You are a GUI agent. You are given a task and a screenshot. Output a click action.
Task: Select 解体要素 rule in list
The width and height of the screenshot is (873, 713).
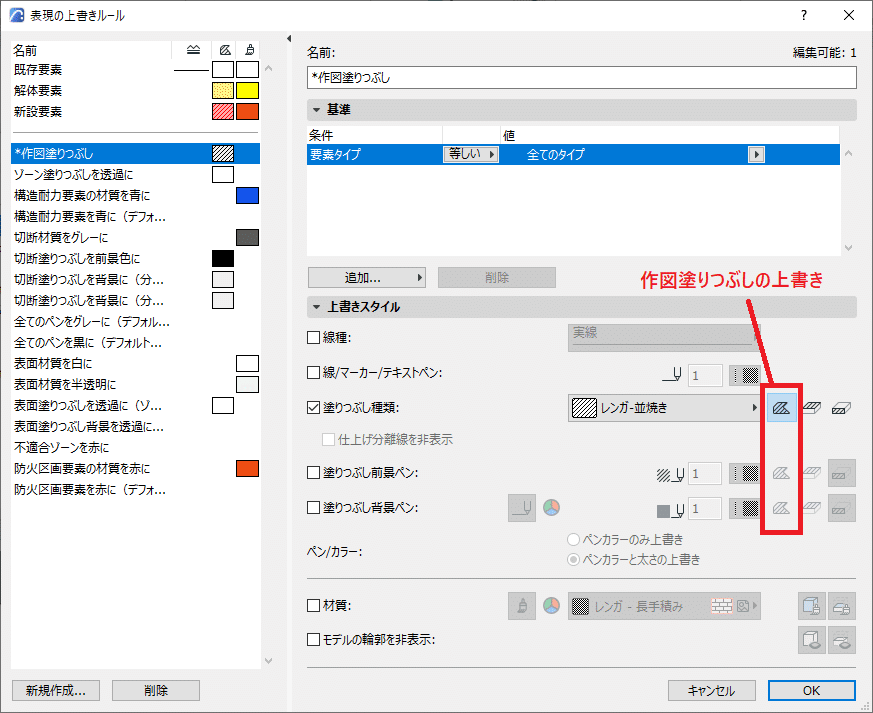(x=135, y=90)
